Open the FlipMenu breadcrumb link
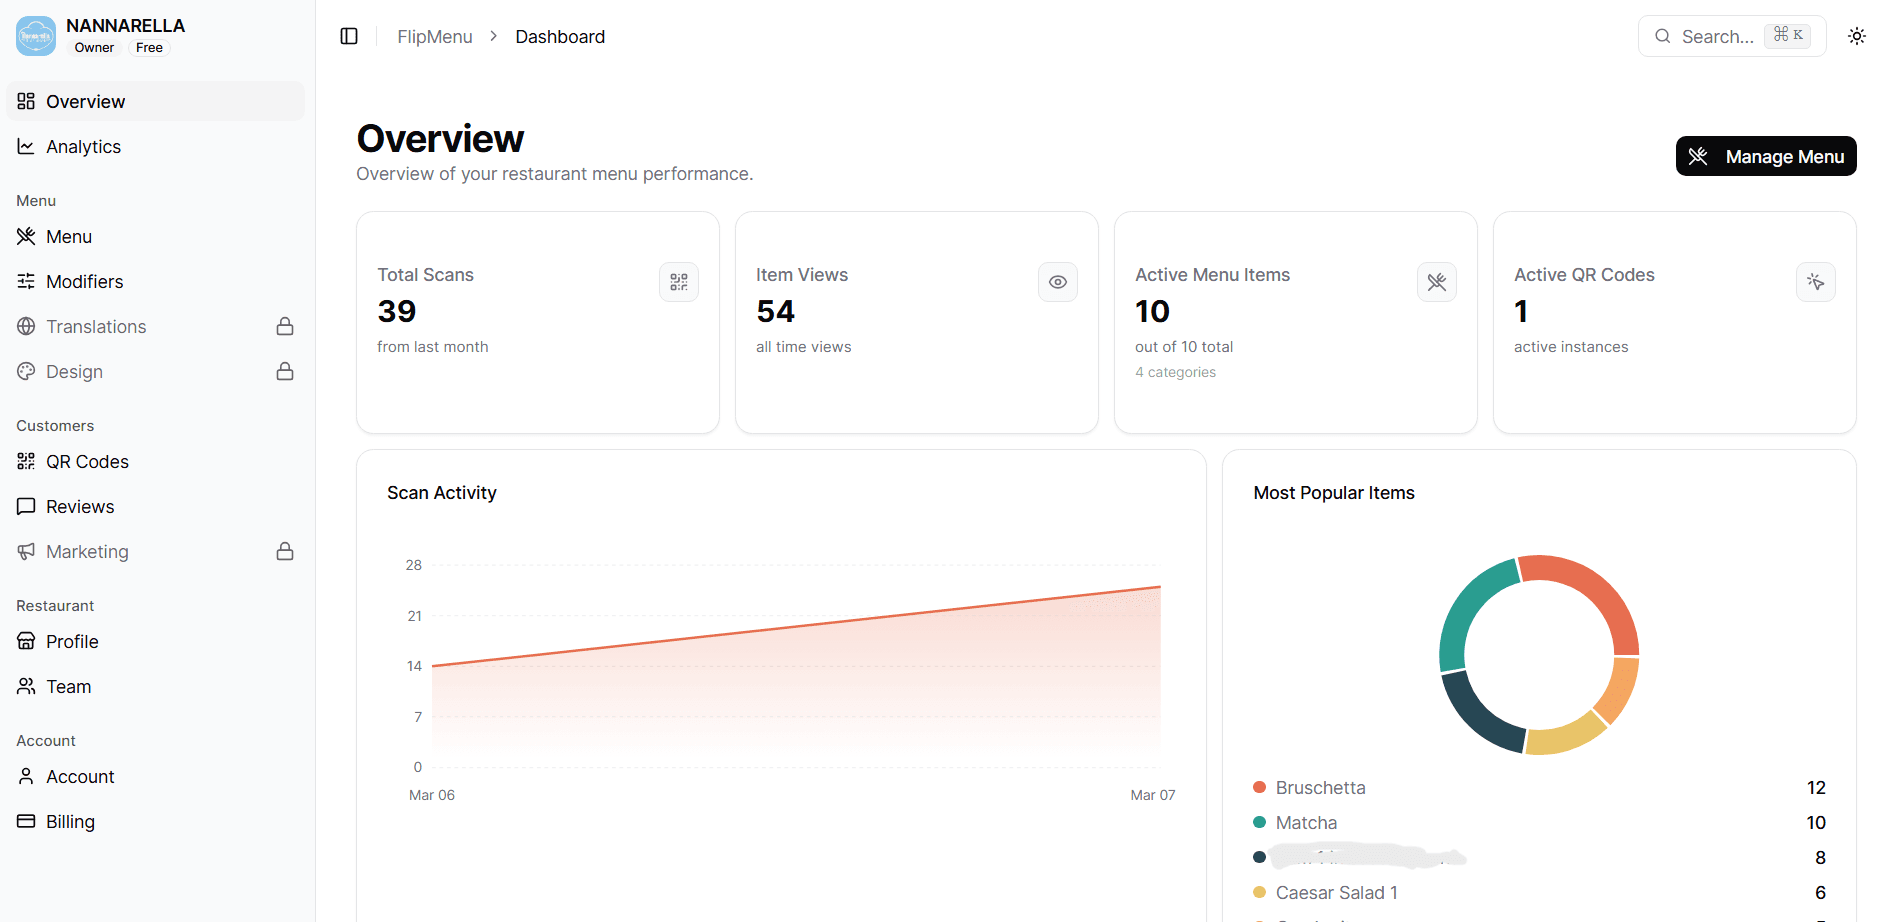Viewport: 1892px width, 922px height. point(434,36)
